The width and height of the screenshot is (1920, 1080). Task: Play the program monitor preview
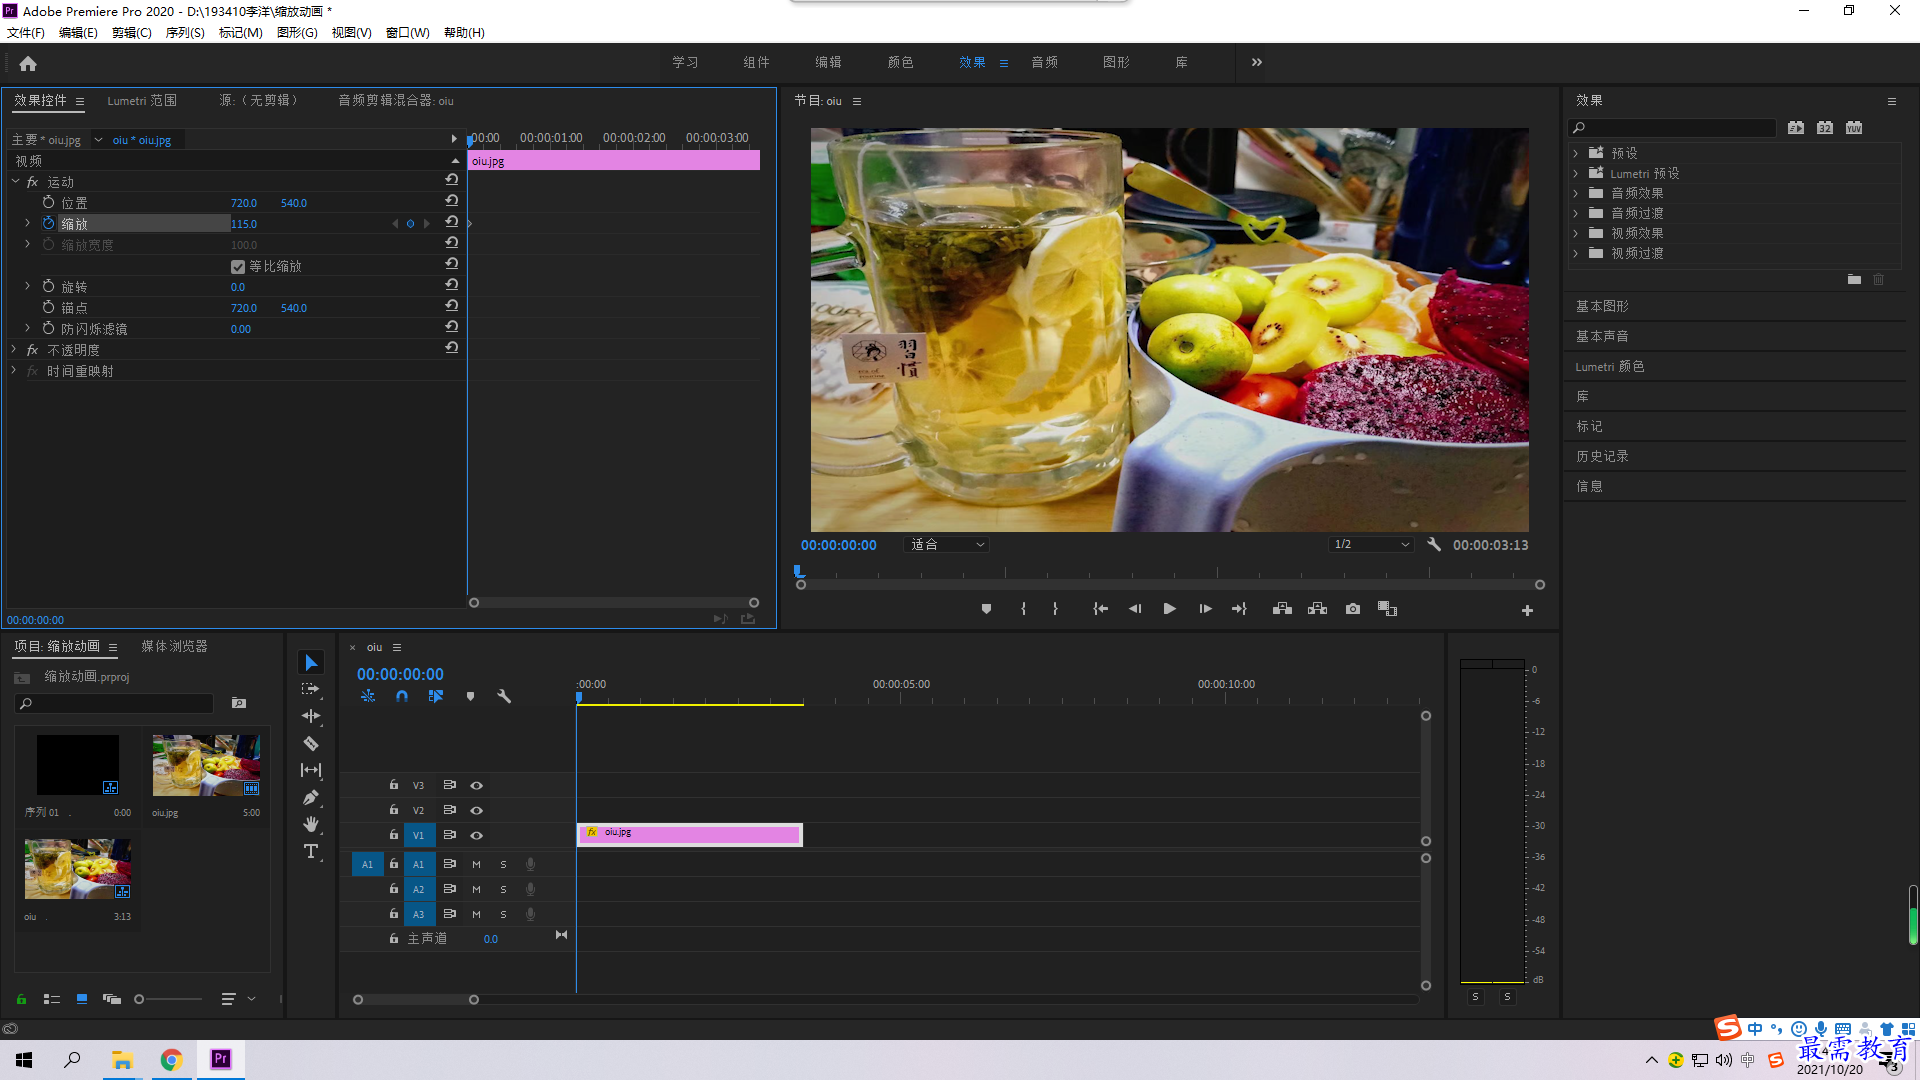1169,609
